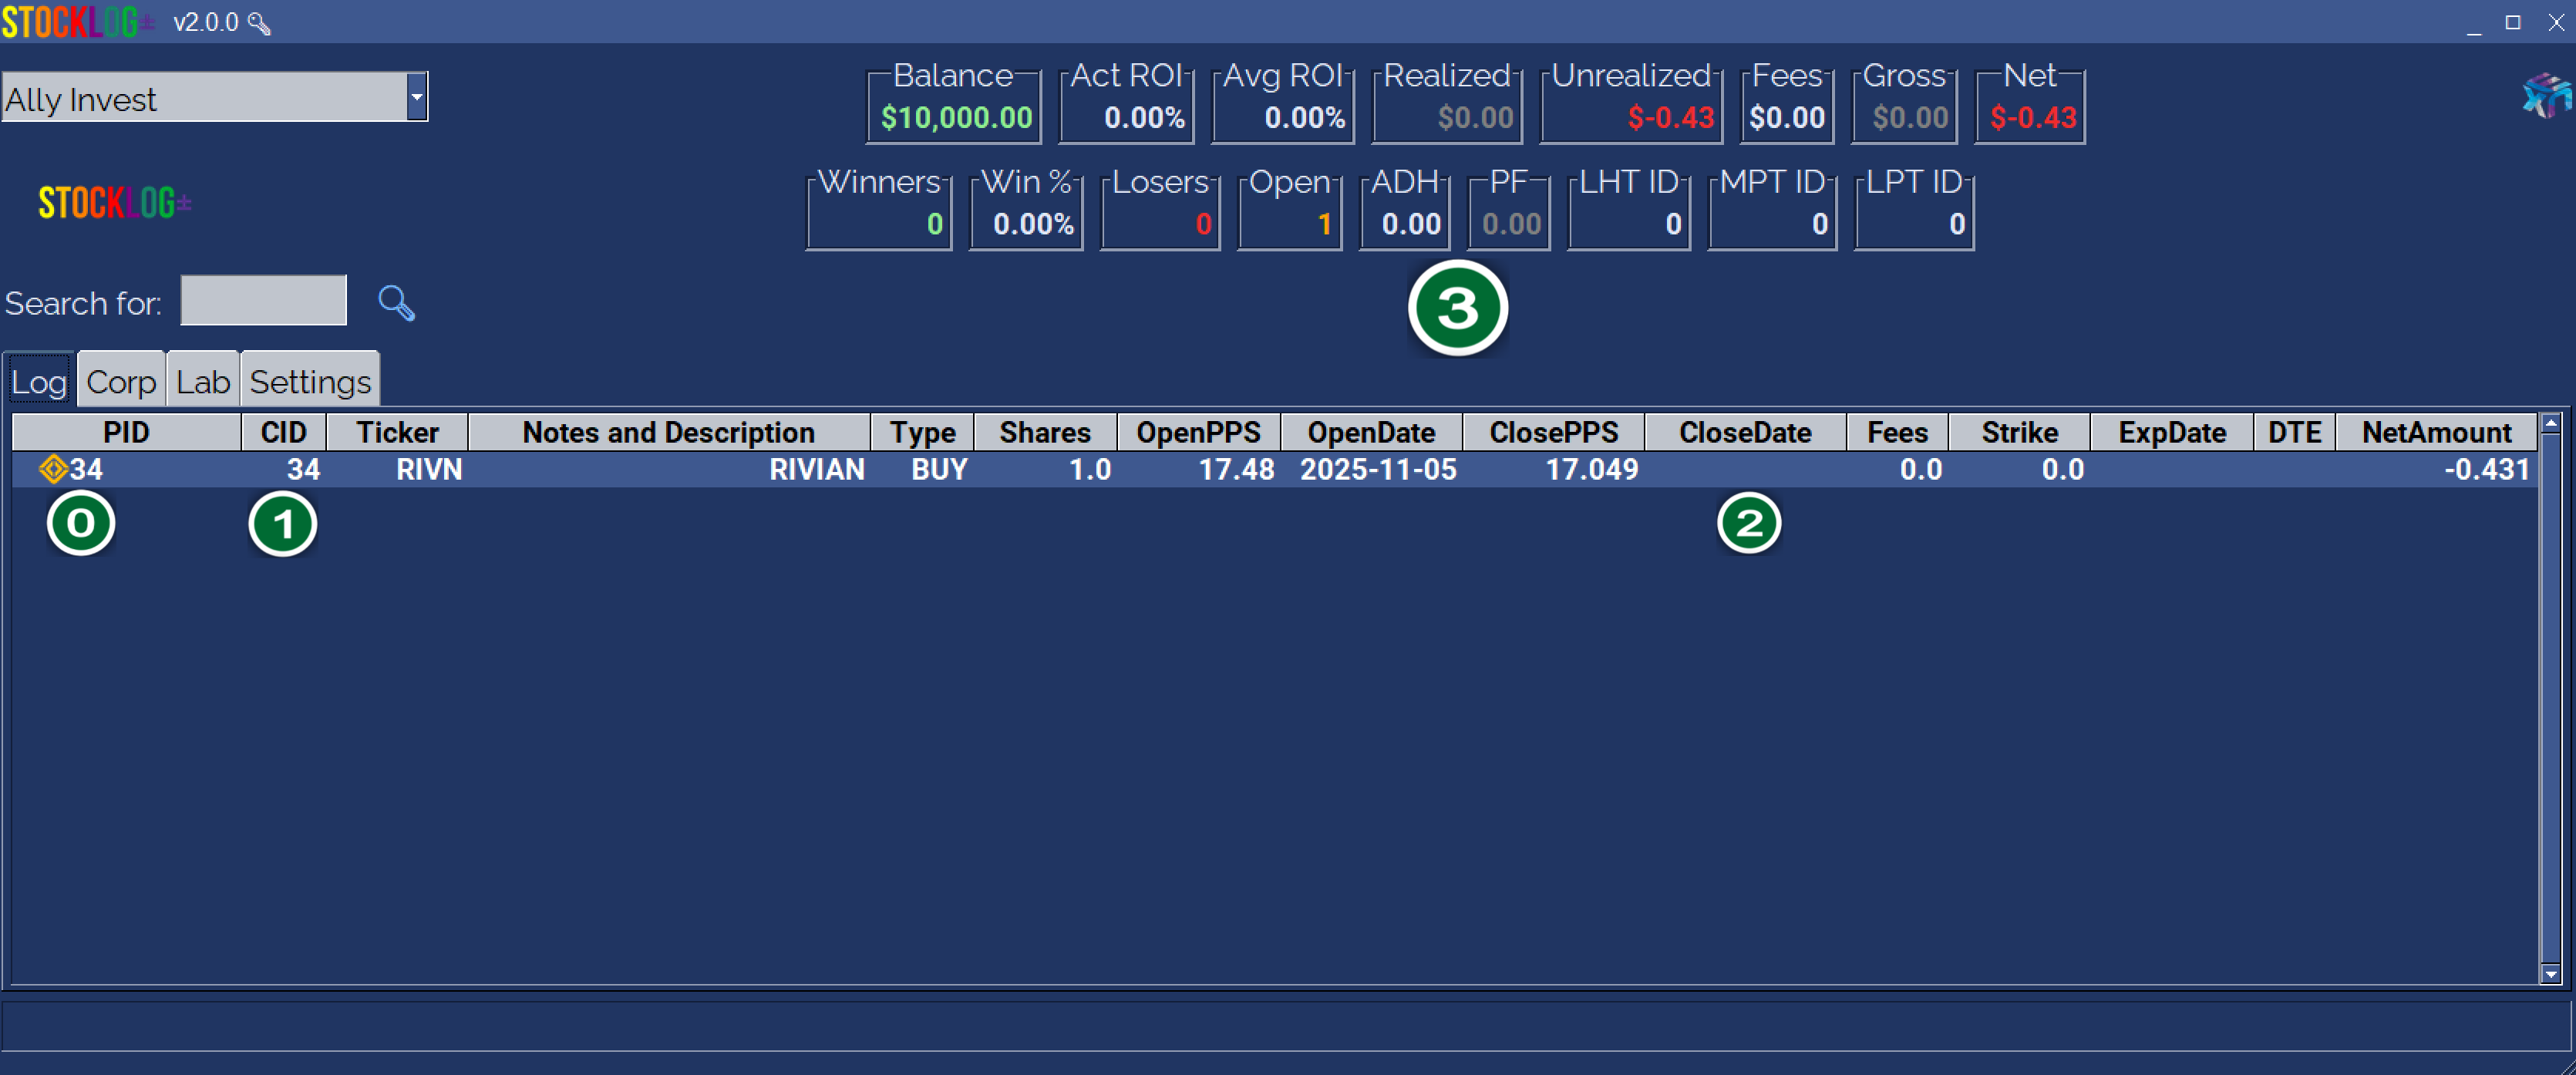The image size is (2576, 1075).
Task: Switch to the Corp tab
Action: [x=121, y=381]
